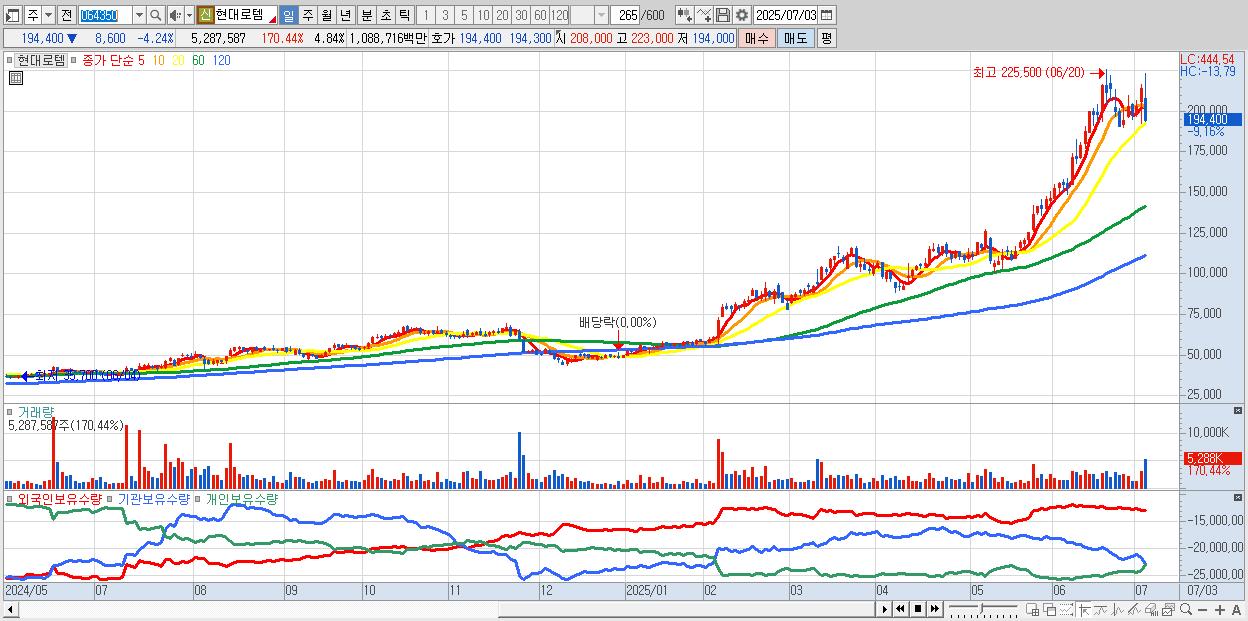This screenshot has height=621, width=1248.
Task: Click the 2025/07/03 date field
Action: coord(785,15)
